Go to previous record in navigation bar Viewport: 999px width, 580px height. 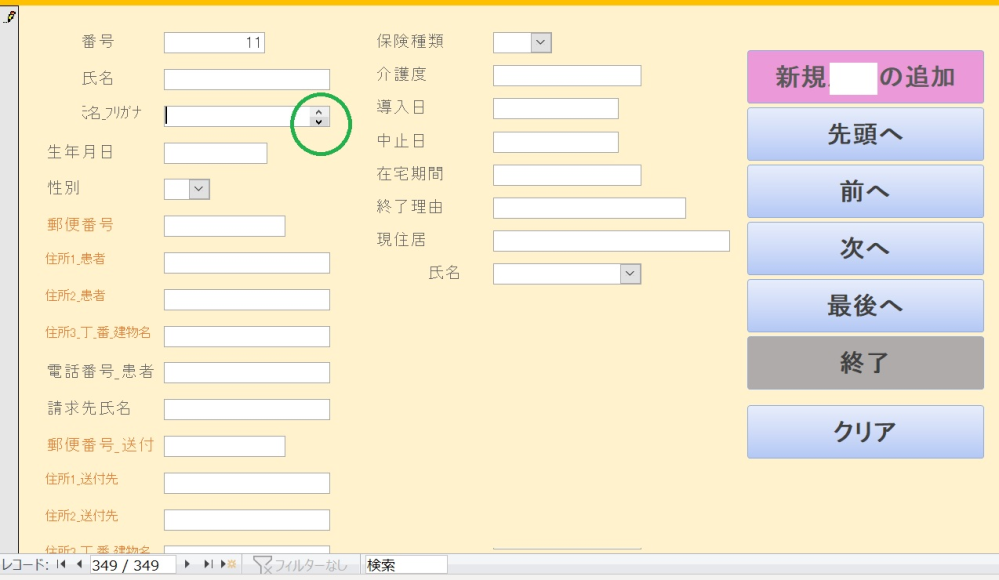tap(79, 564)
